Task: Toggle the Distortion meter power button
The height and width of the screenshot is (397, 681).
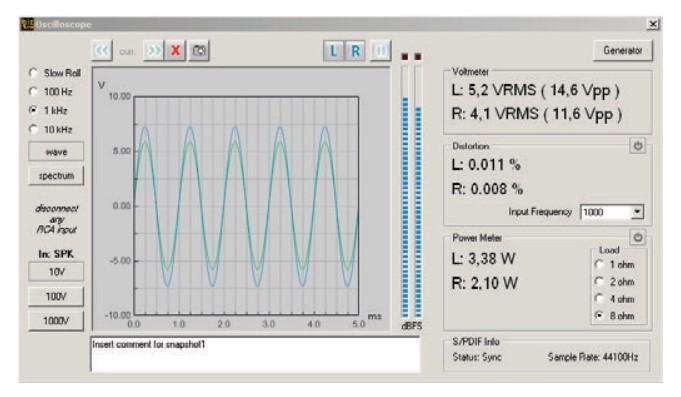Action: [x=638, y=146]
